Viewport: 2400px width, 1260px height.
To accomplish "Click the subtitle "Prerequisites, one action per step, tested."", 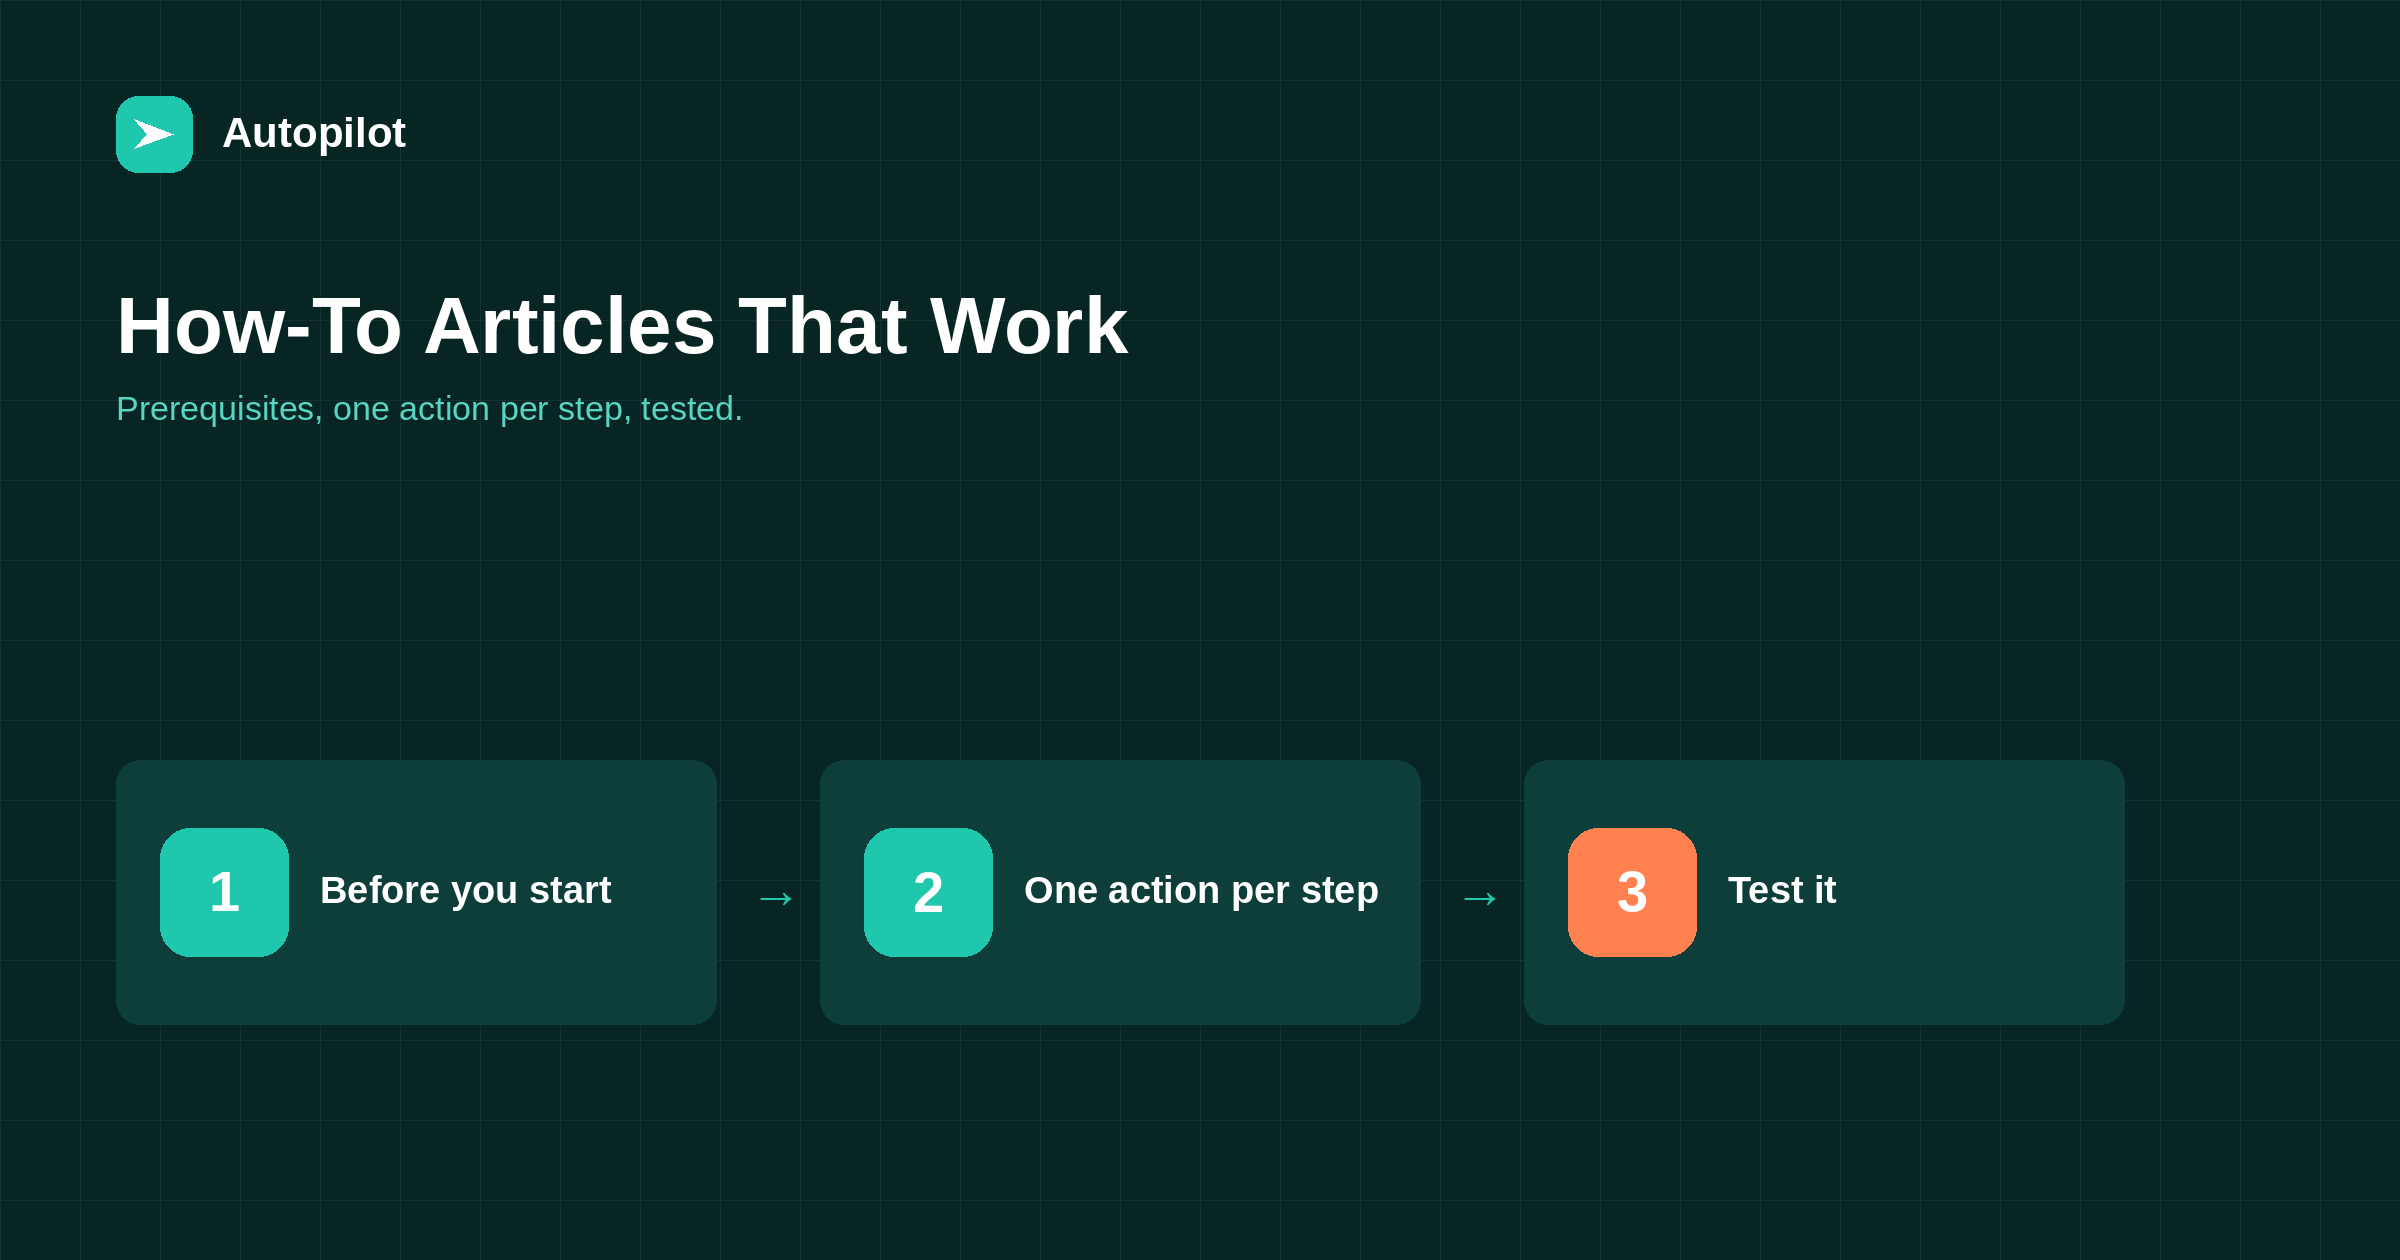I will 429,409.
